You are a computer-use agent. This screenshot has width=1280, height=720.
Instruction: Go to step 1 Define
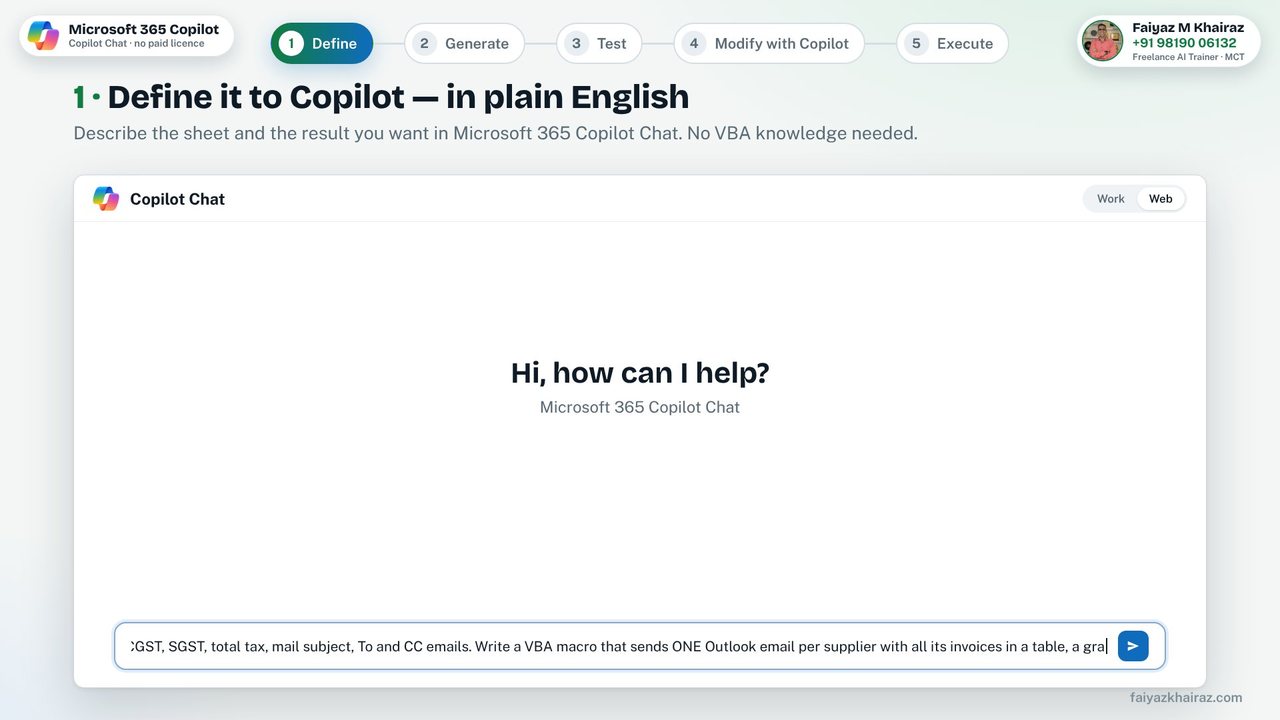click(322, 43)
